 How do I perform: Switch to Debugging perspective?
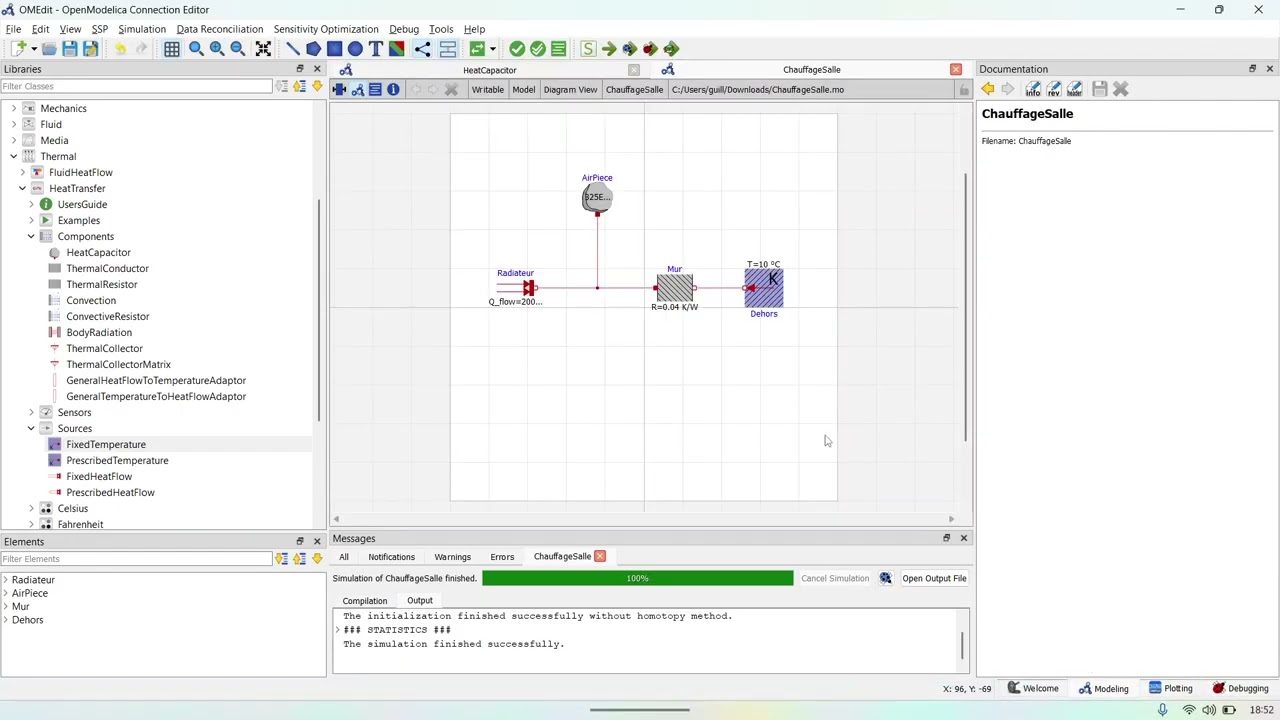(1240, 688)
